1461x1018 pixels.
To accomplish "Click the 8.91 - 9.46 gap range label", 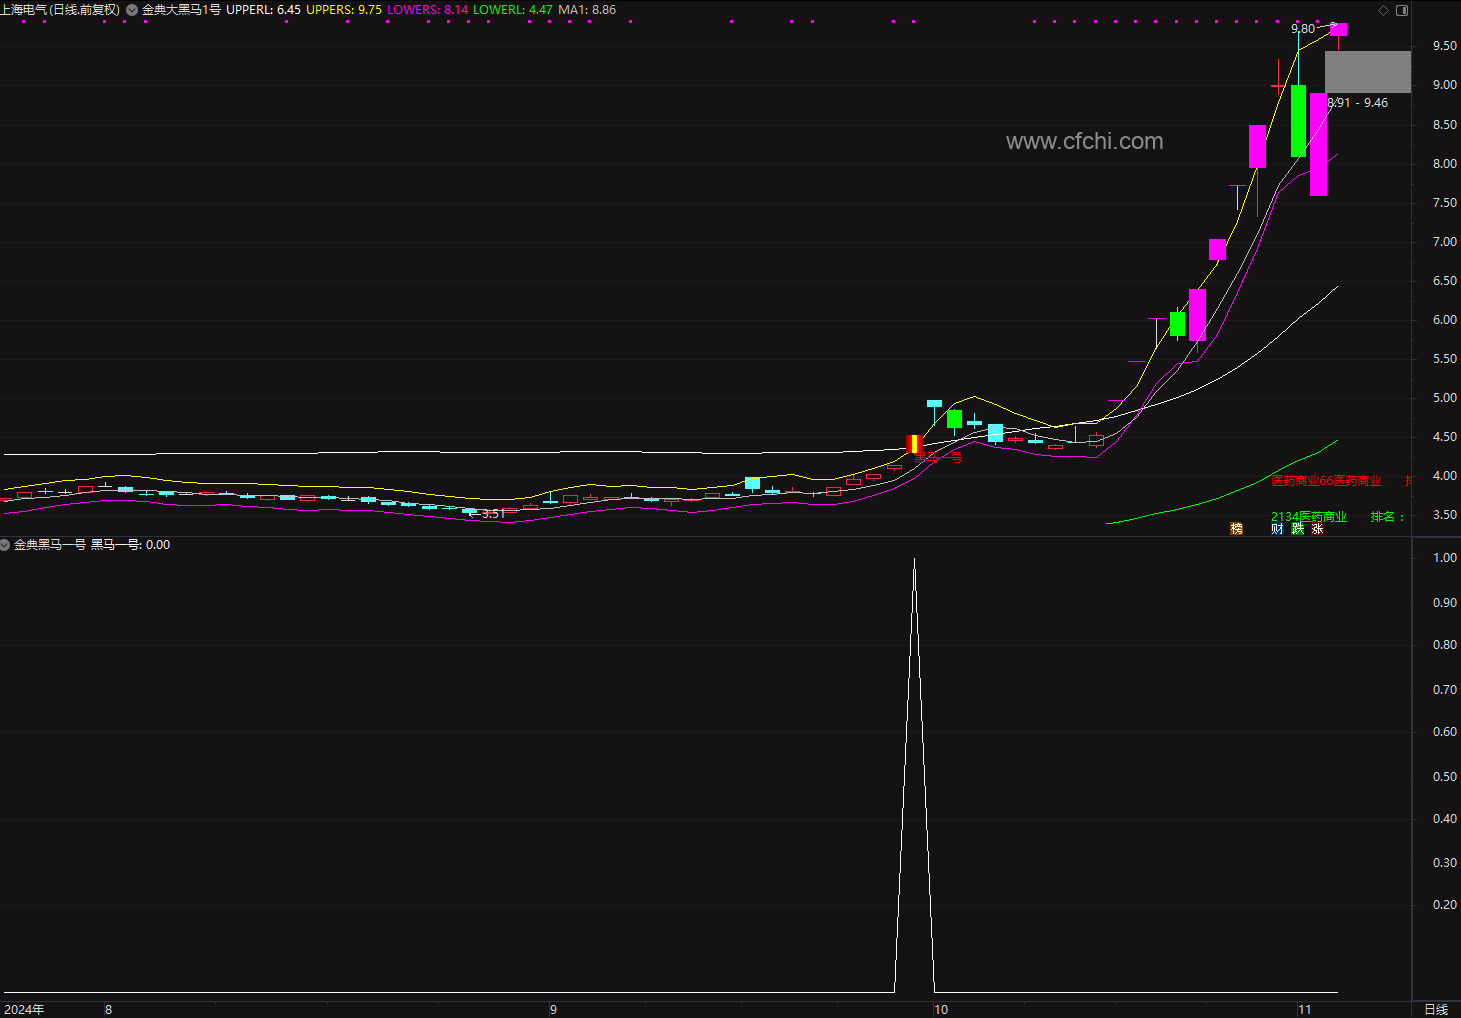I will [x=1358, y=103].
